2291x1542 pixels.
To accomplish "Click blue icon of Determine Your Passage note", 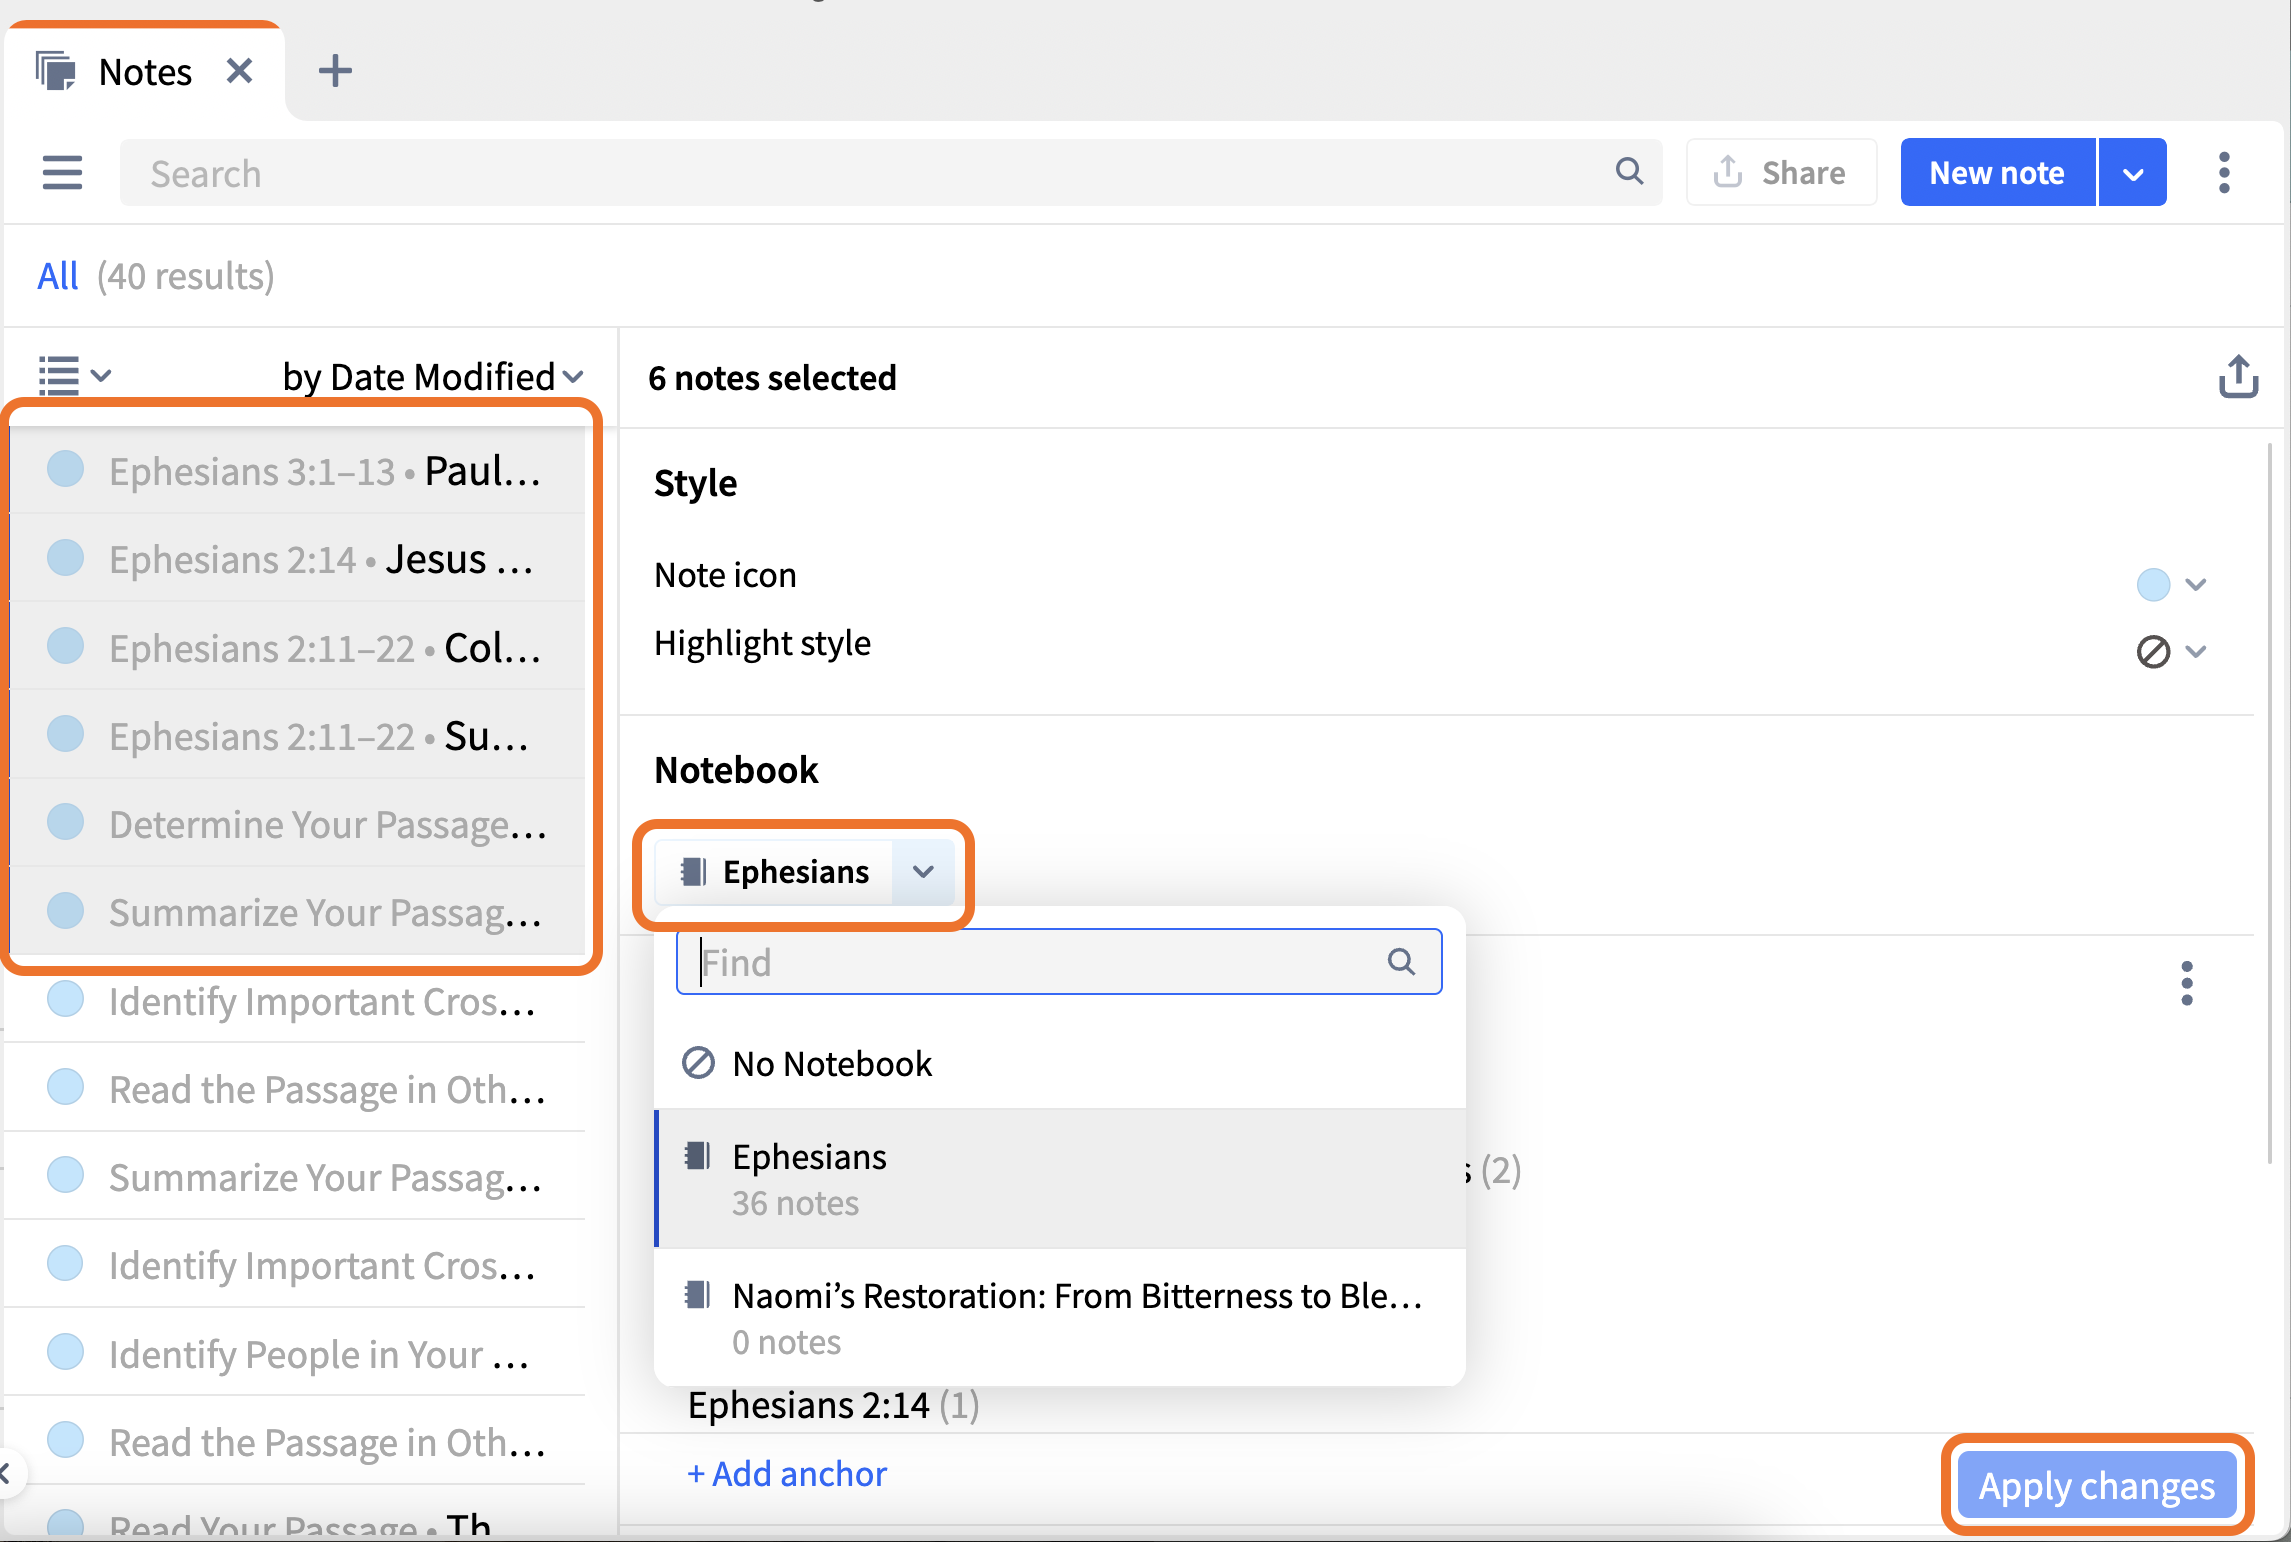I will click(x=66, y=822).
